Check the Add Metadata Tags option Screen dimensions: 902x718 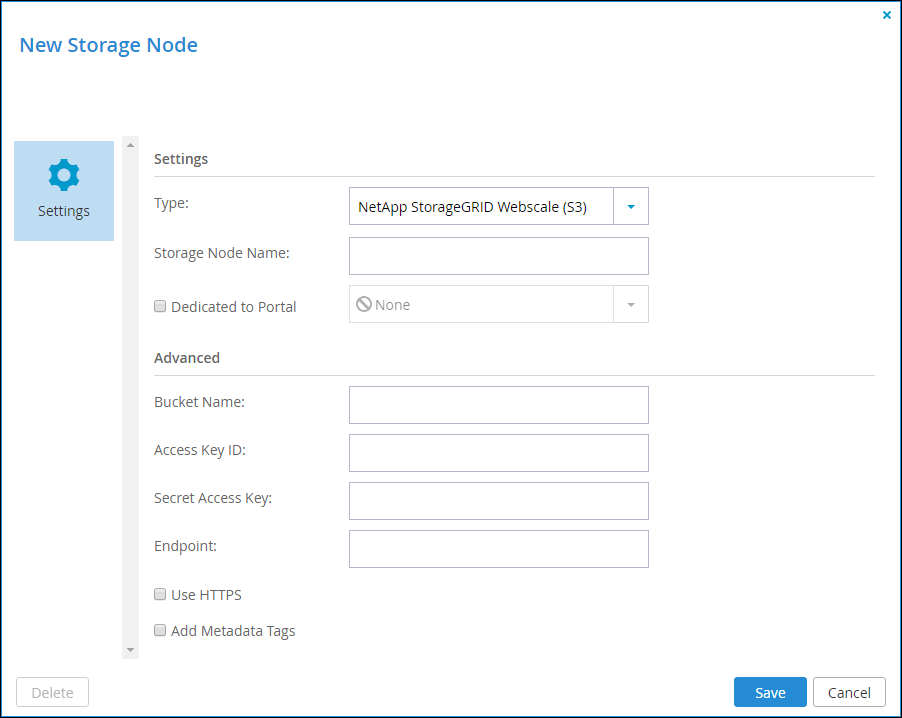tap(160, 631)
